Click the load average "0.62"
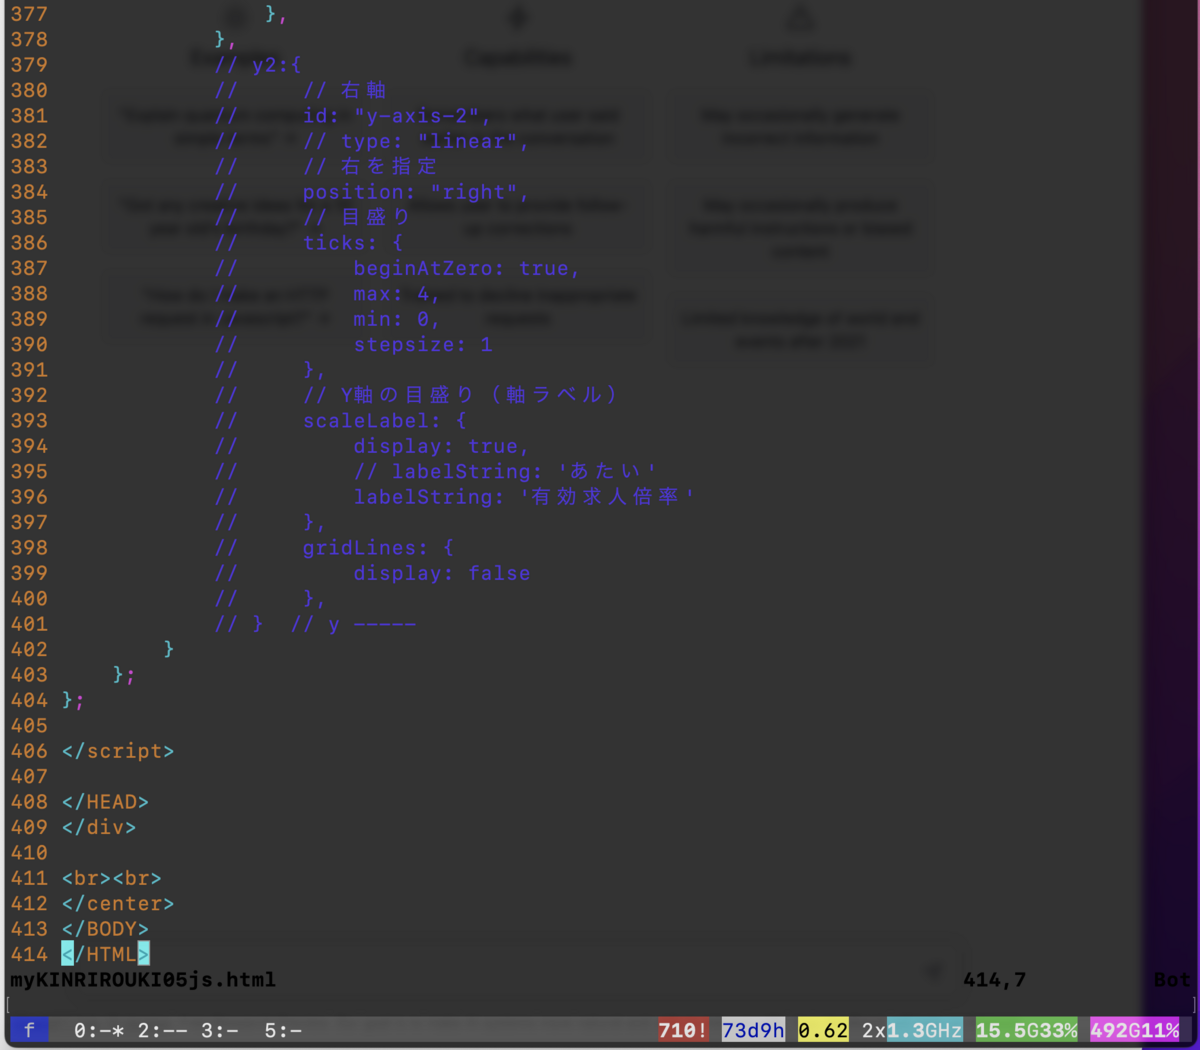The width and height of the screenshot is (1200, 1050). coord(823,1030)
